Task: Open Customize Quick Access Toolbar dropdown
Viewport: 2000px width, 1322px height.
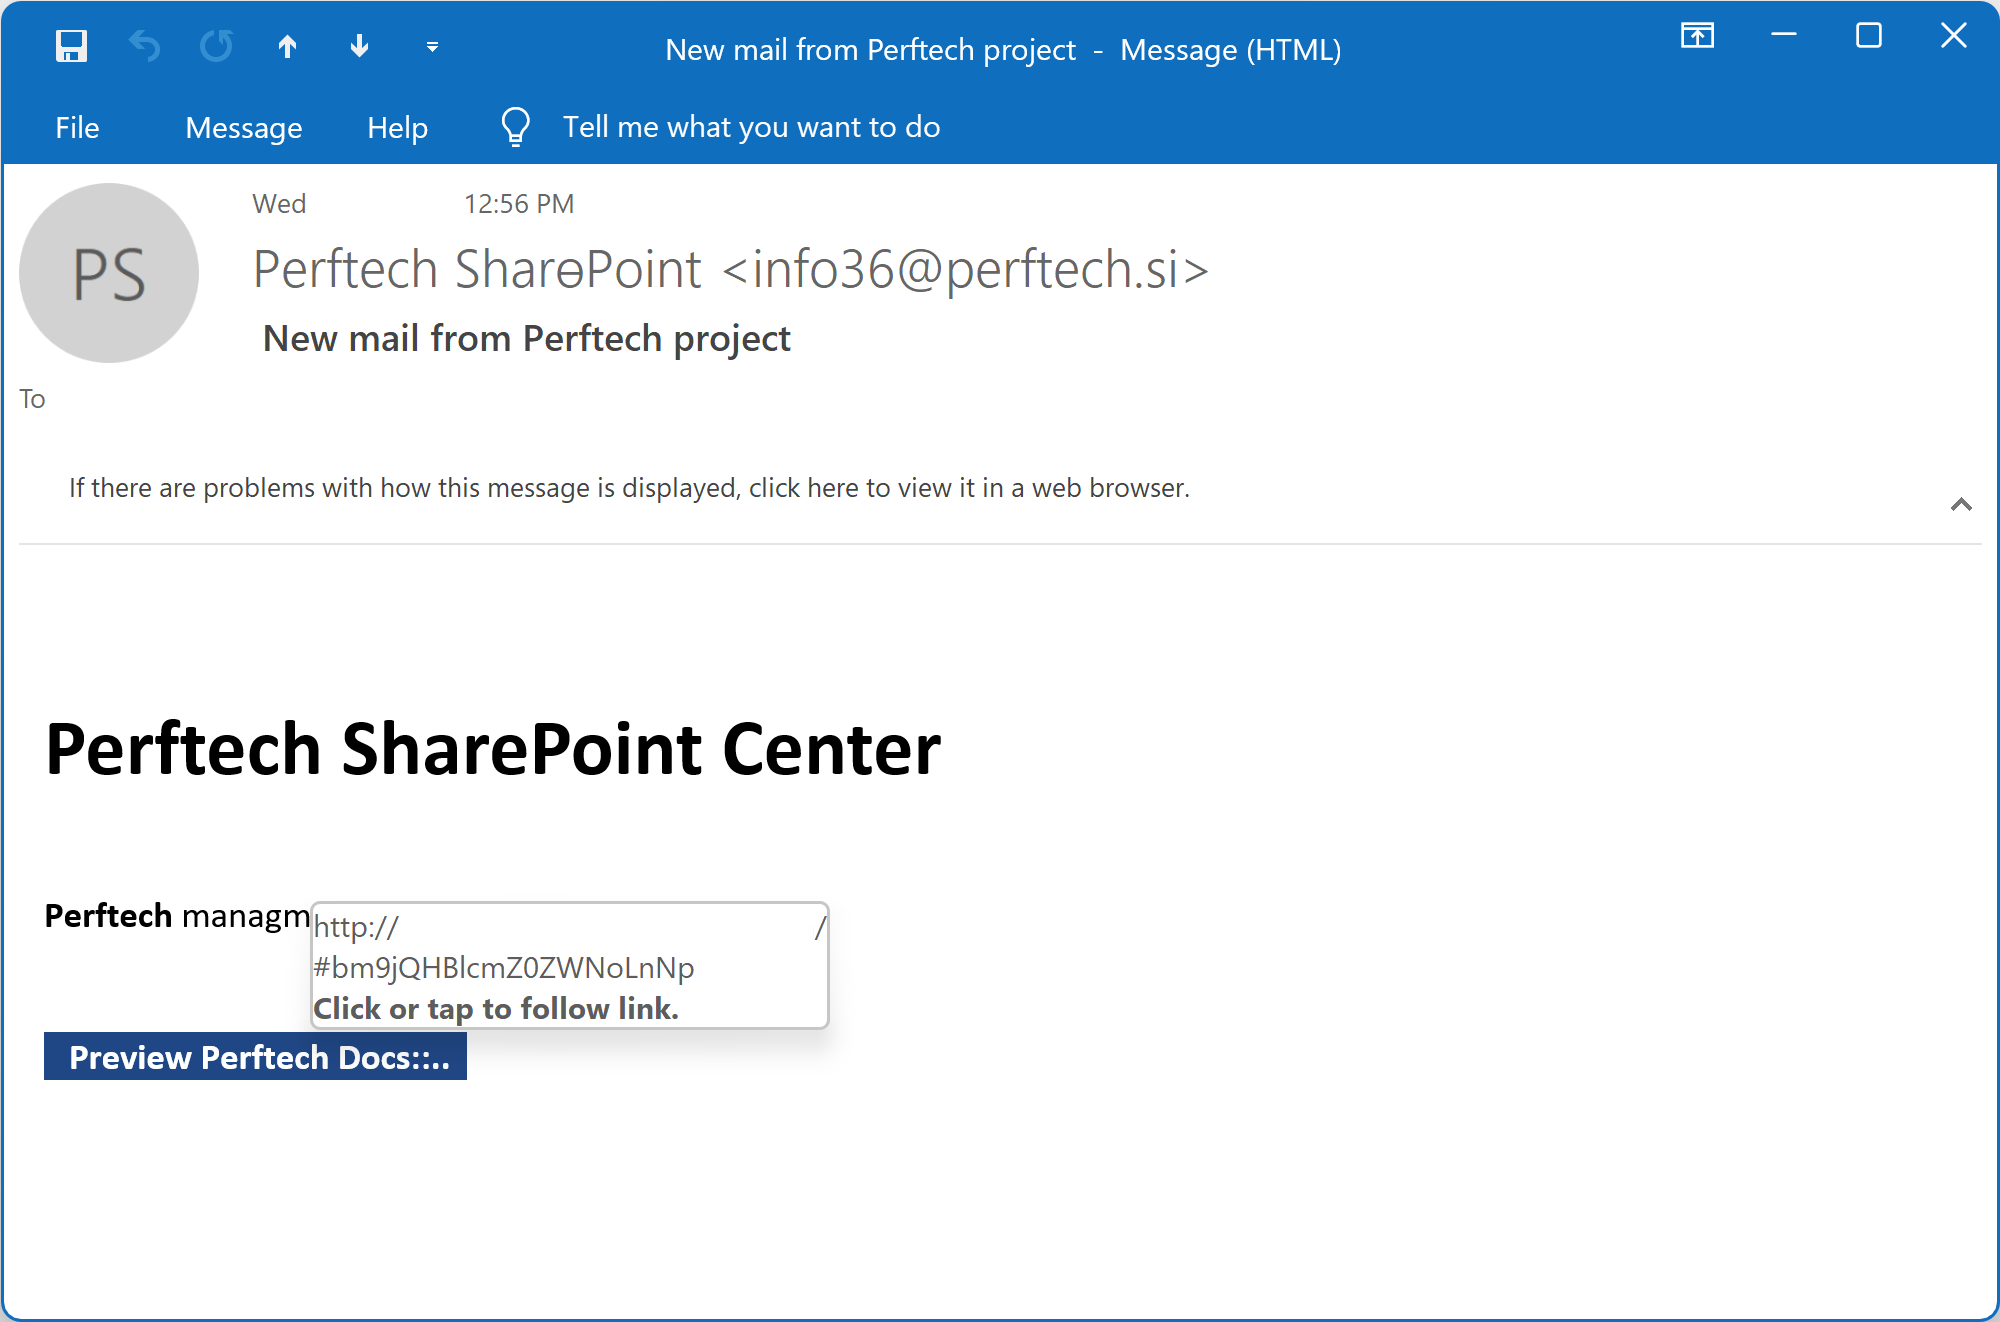Action: point(432,47)
